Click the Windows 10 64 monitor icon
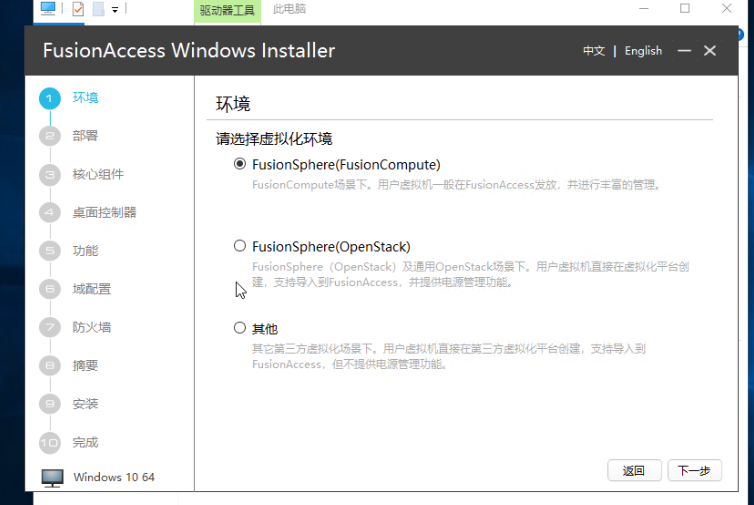Screen dimensions: 754x505 [x=53, y=477]
